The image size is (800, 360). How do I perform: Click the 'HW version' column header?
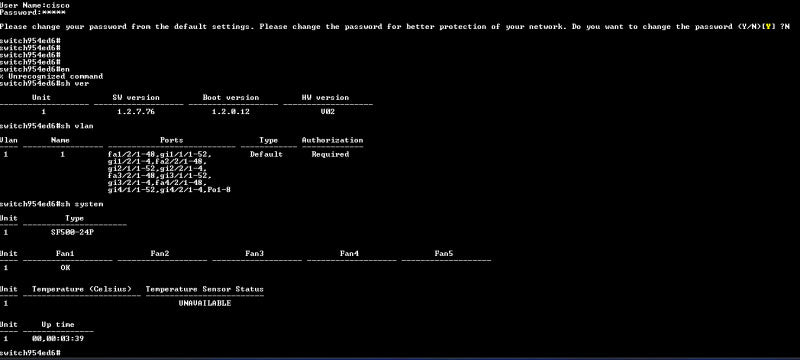click(x=326, y=97)
